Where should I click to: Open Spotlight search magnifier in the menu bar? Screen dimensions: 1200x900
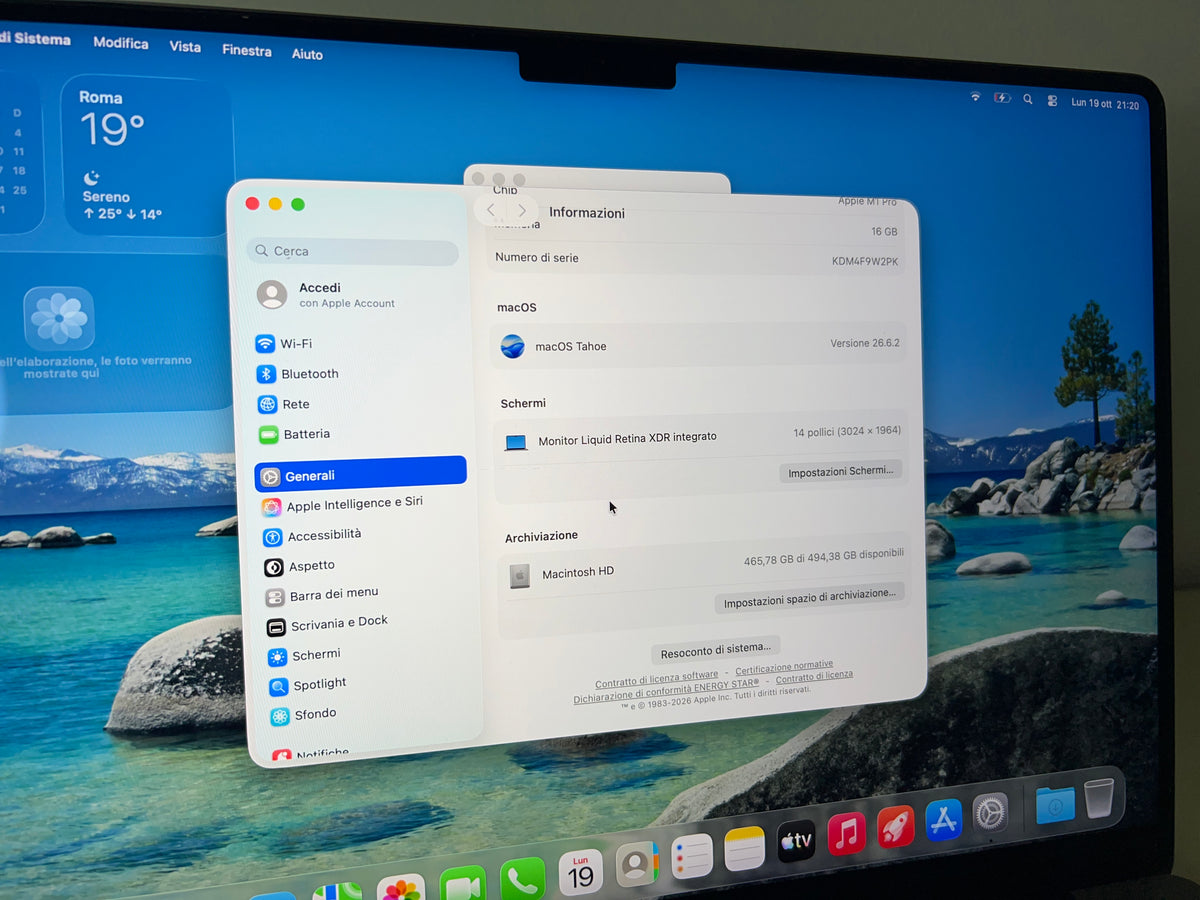tap(1028, 100)
